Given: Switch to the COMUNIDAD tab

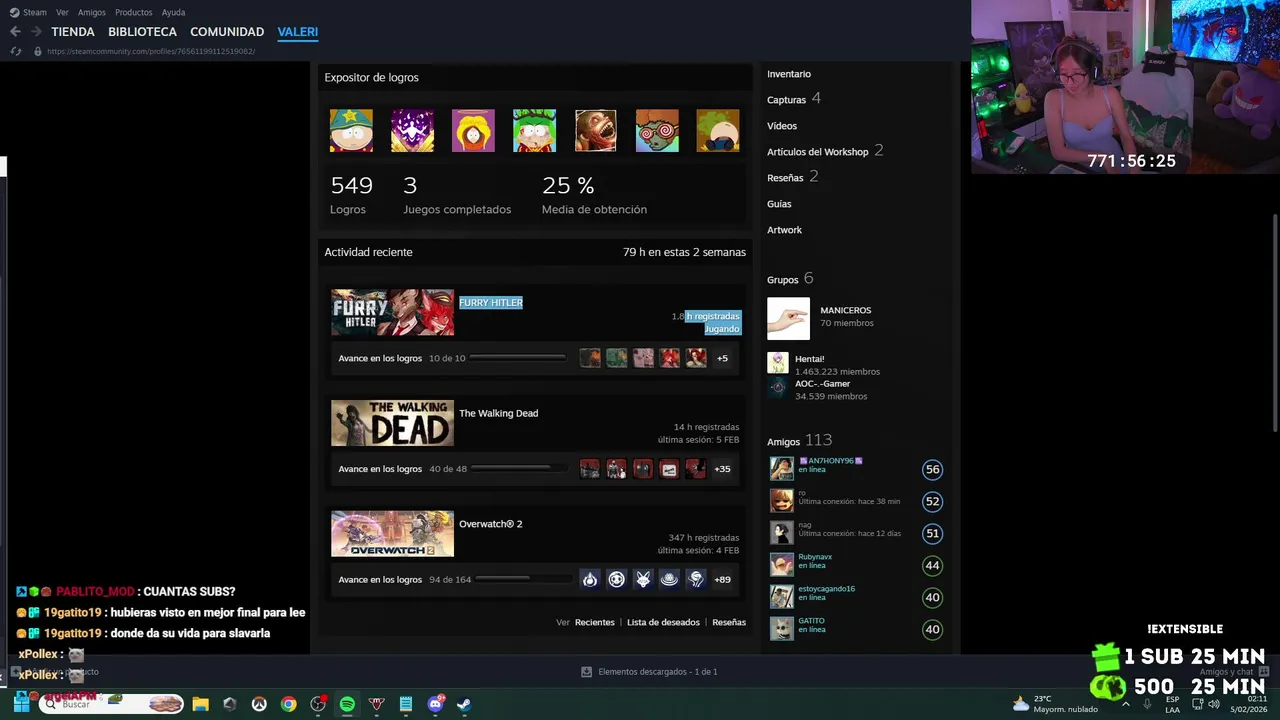Looking at the screenshot, I should point(227,32).
